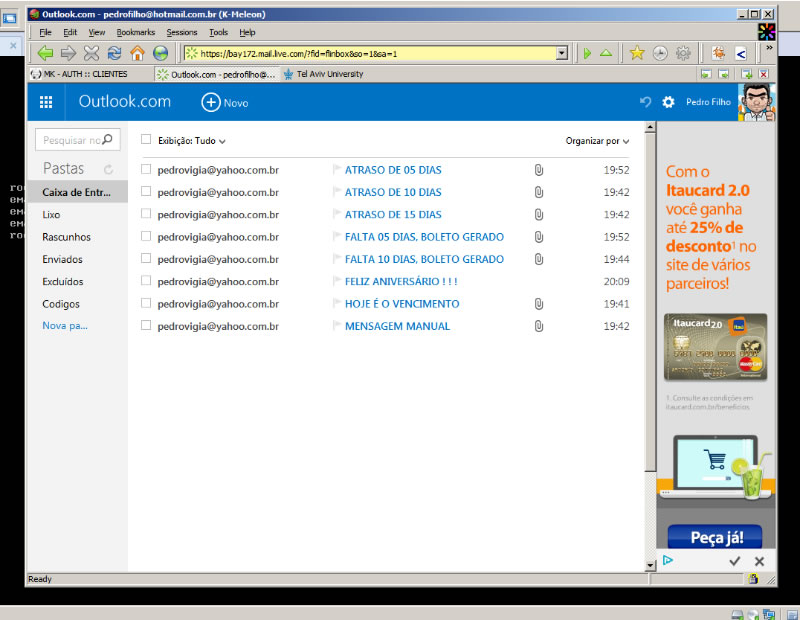
Task: Open the Rascunhos folder
Action: click(x=66, y=237)
